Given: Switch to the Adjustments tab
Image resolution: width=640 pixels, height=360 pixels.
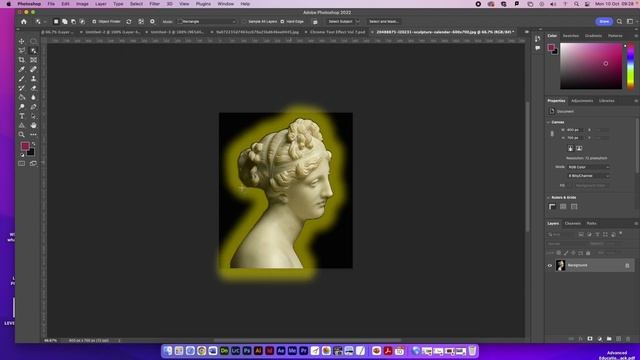Looking at the screenshot, I should [x=582, y=101].
